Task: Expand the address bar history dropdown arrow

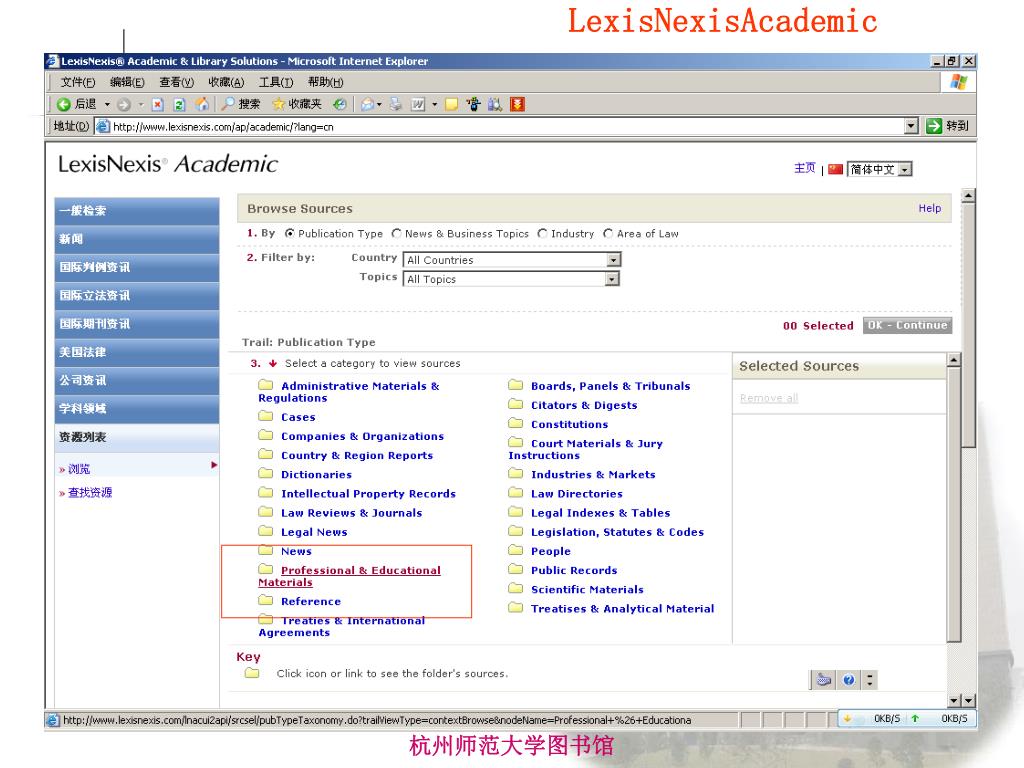Action: pyautogui.click(x=911, y=126)
